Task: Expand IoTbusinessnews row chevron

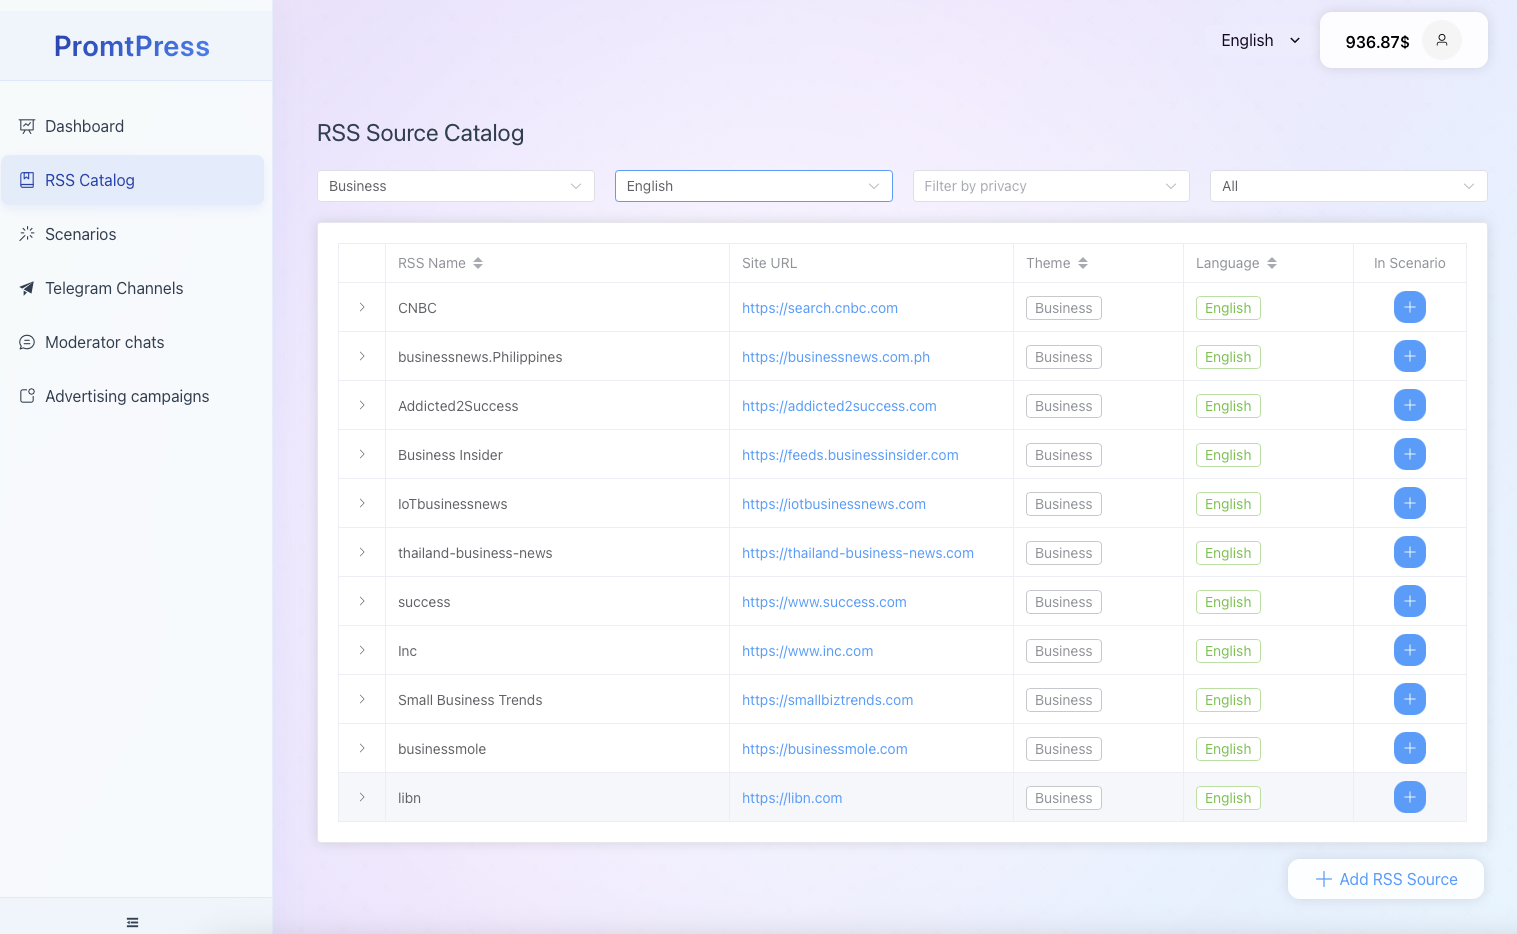Action: pos(362,503)
